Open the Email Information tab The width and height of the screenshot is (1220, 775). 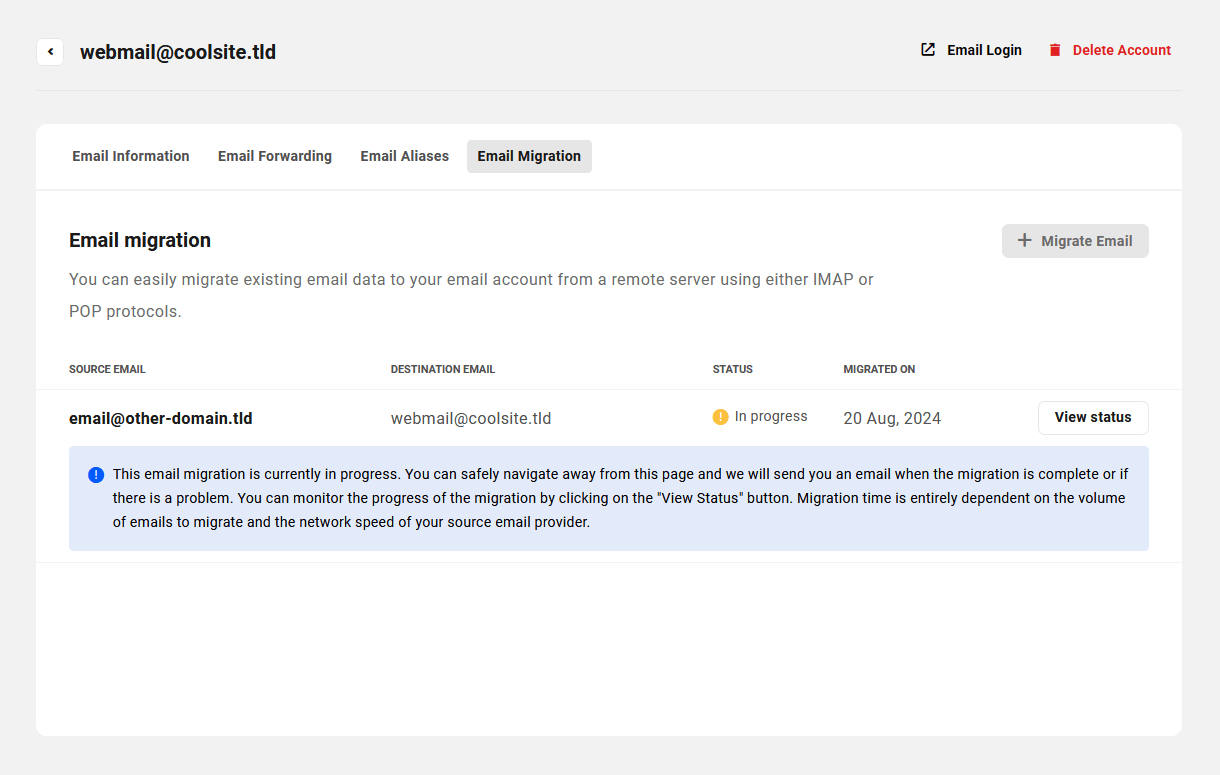coord(131,156)
